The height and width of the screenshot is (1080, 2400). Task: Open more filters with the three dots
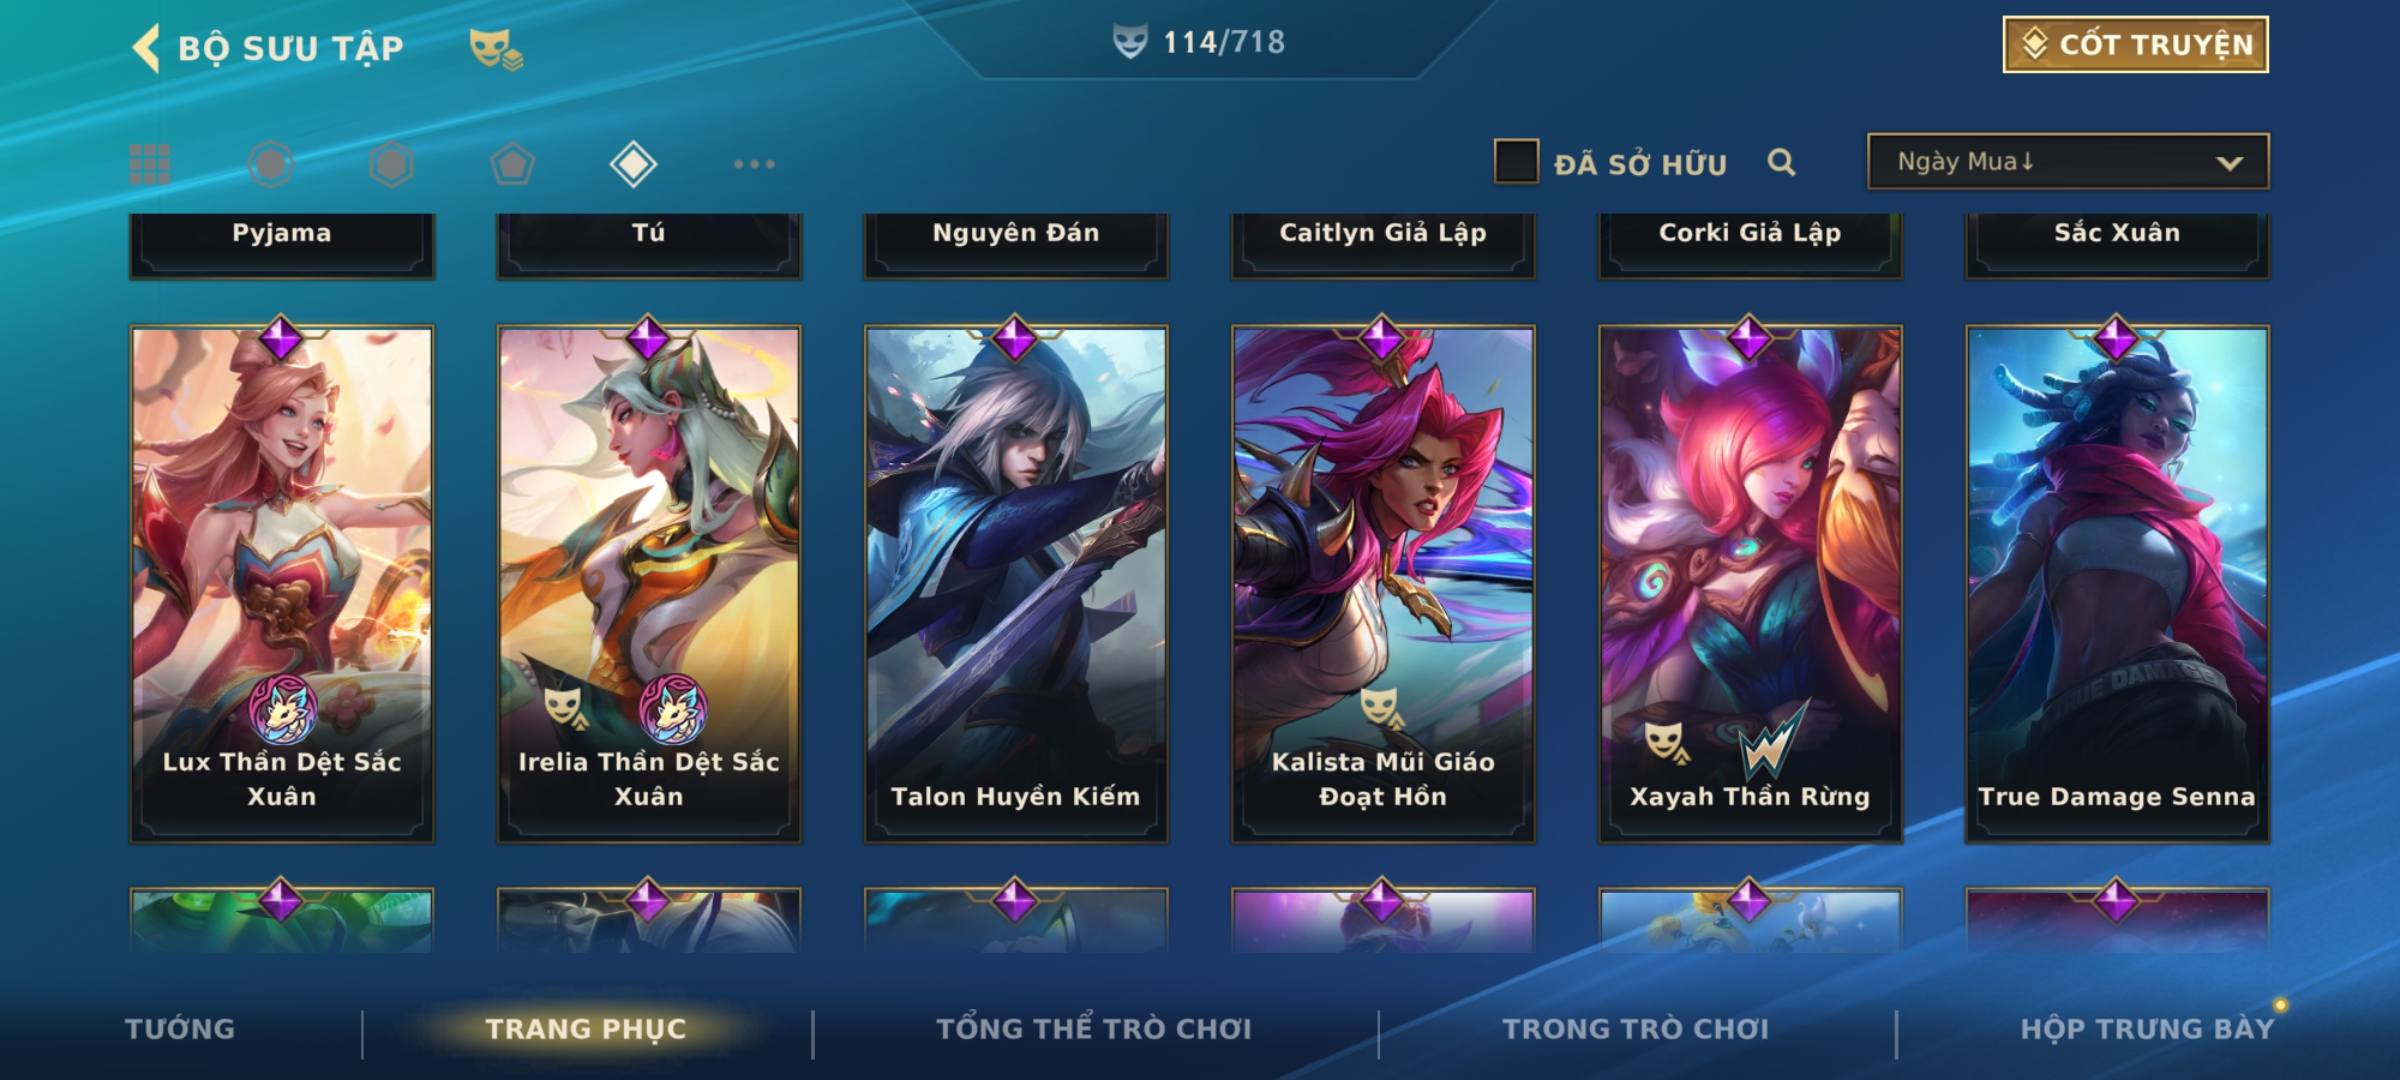pos(754,164)
